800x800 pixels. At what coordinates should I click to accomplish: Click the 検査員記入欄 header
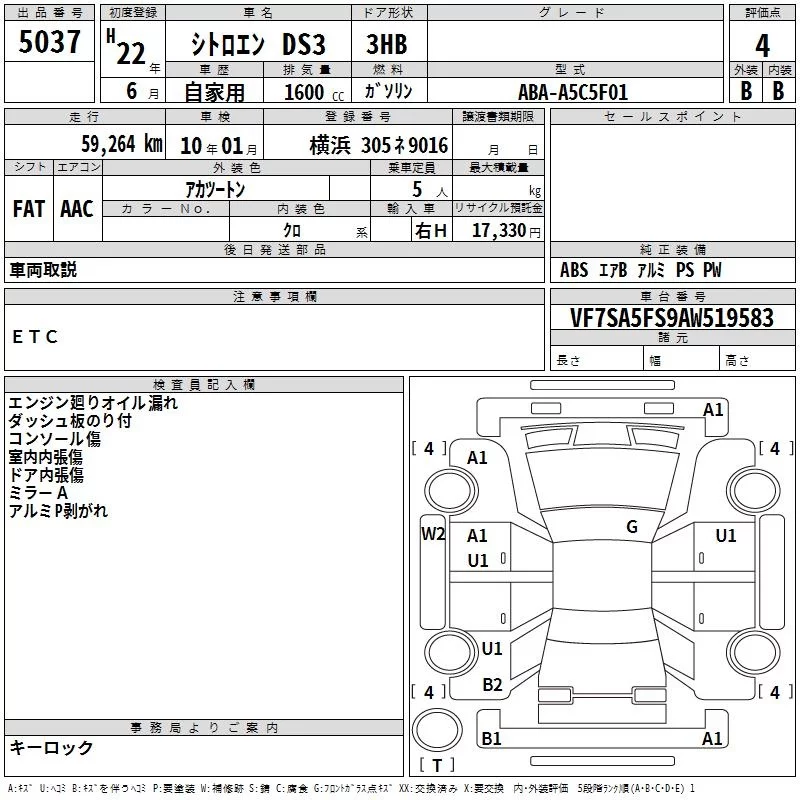204,385
